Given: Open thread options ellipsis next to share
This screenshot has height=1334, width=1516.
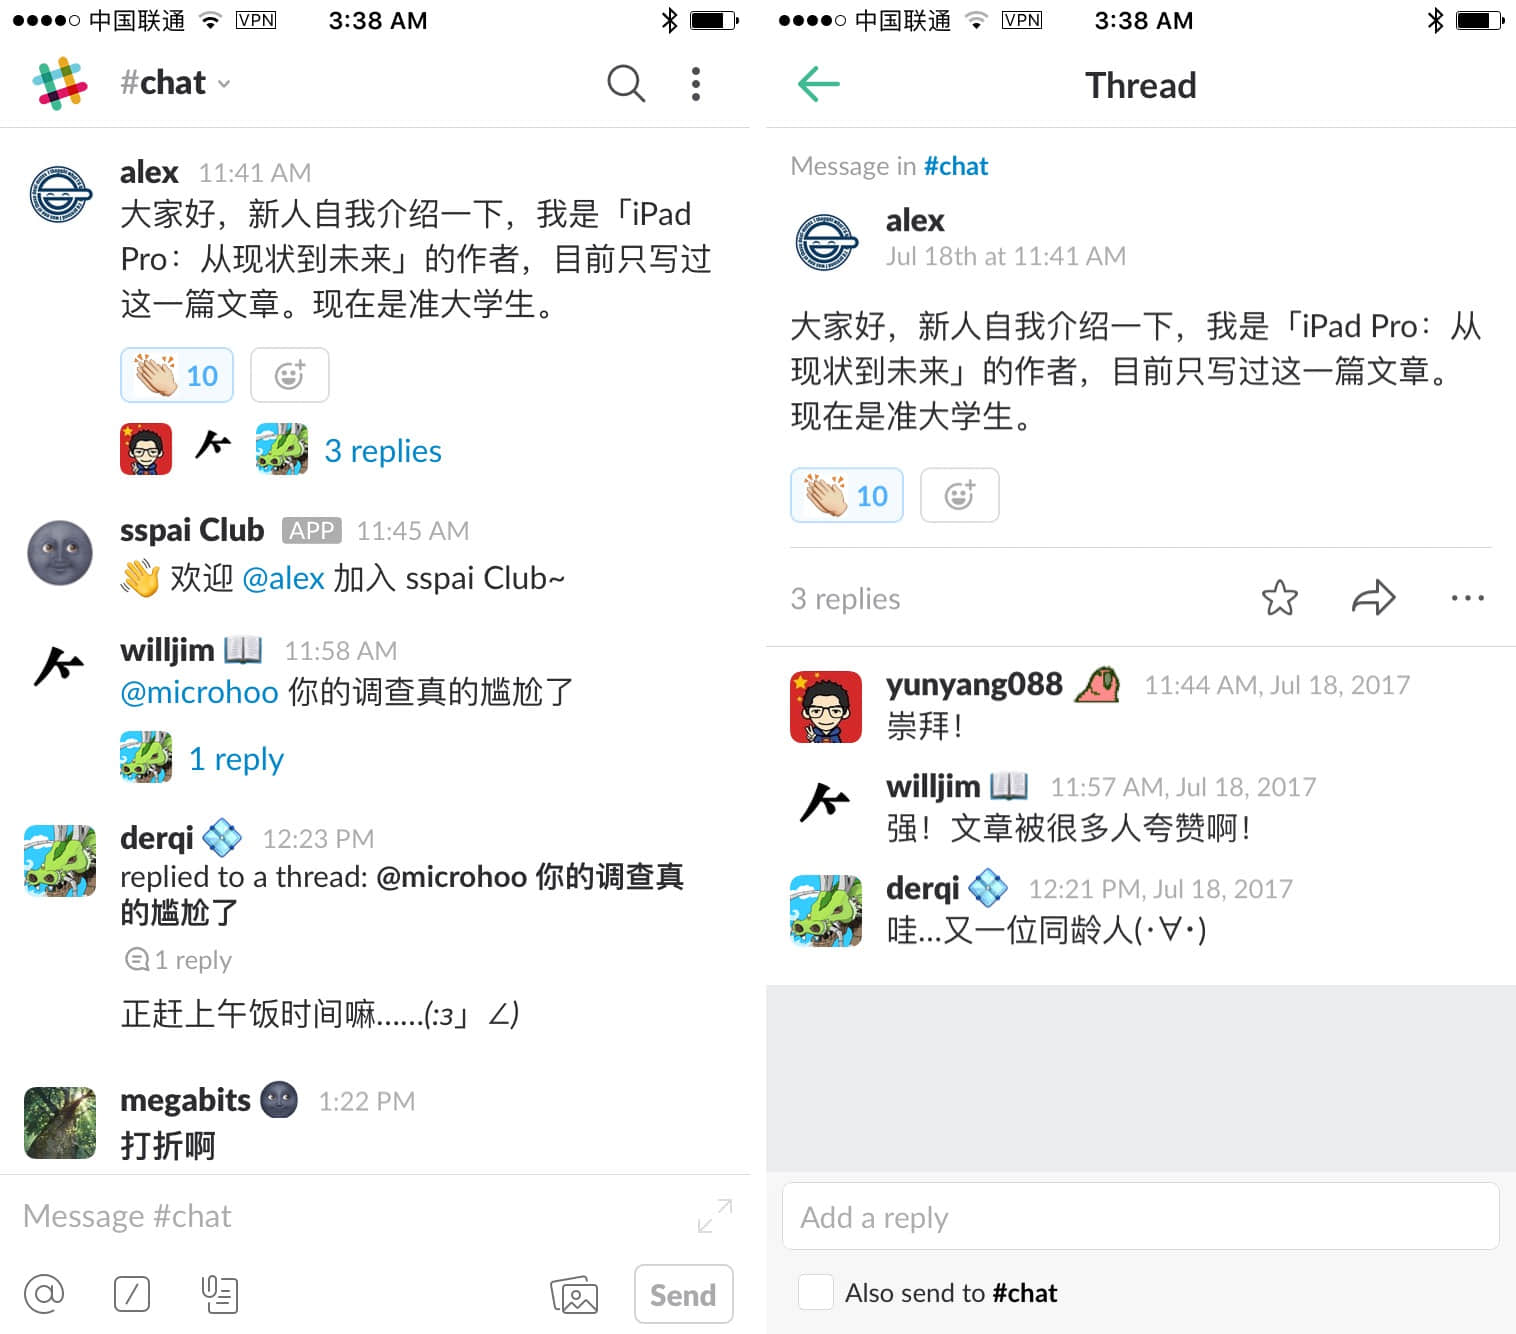Looking at the screenshot, I should 1467,598.
